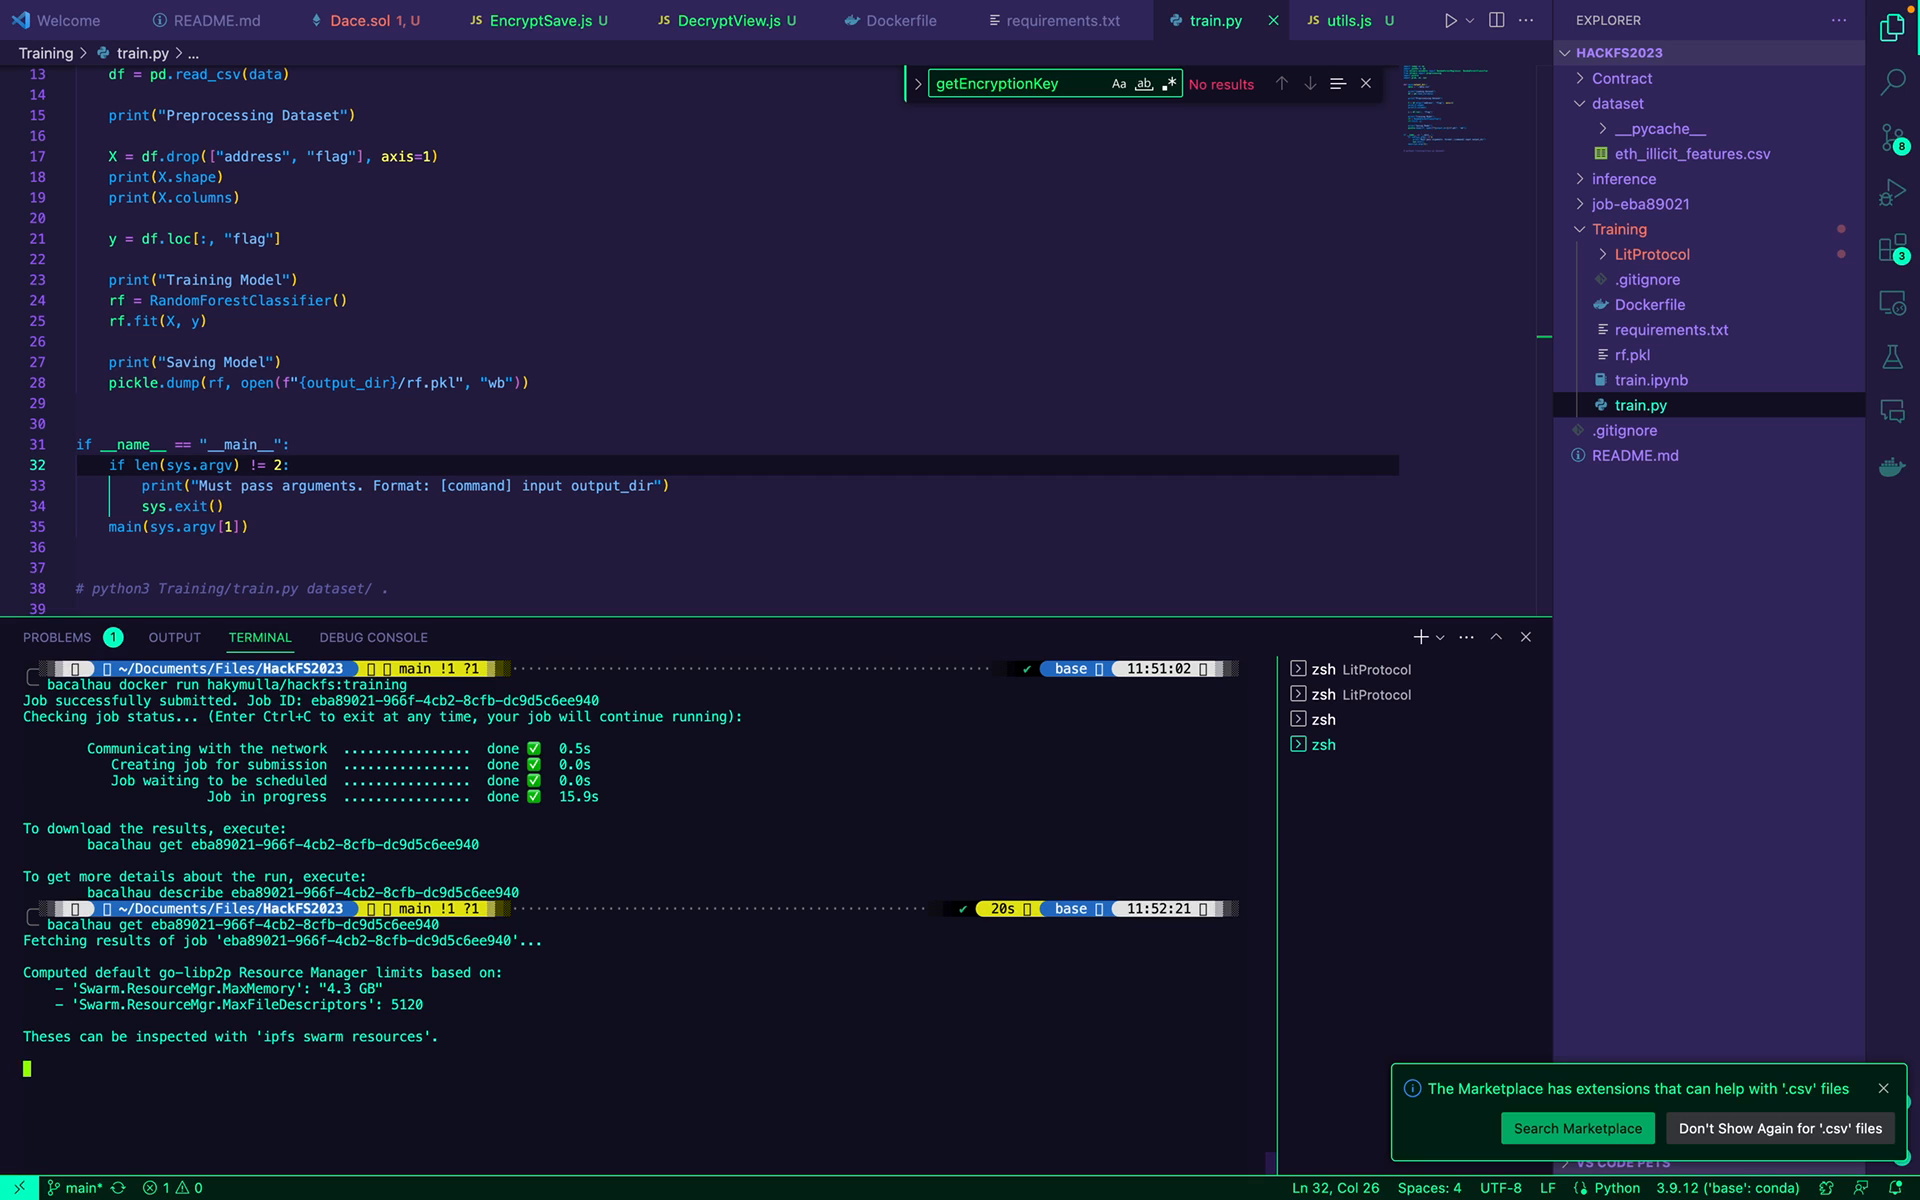
Task: Close the find widget
Action: (x=1366, y=83)
